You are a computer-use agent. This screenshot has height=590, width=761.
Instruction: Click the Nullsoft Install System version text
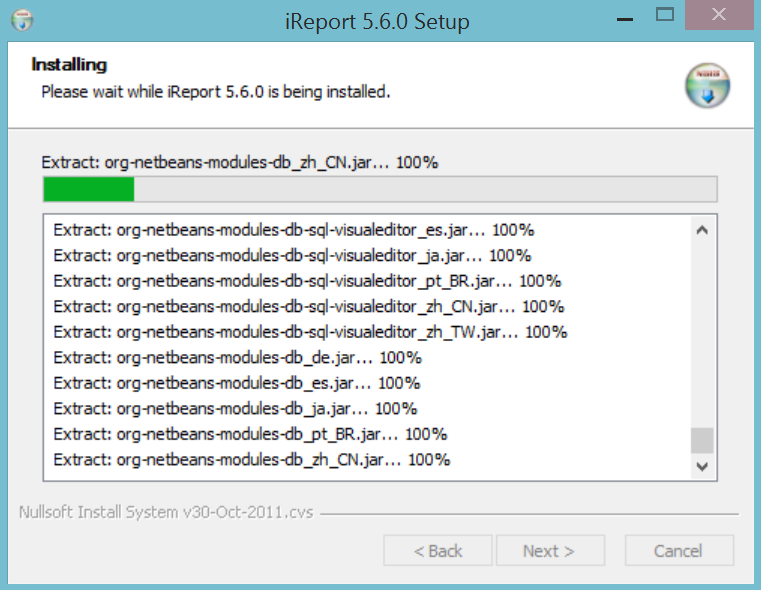point(166,512)
